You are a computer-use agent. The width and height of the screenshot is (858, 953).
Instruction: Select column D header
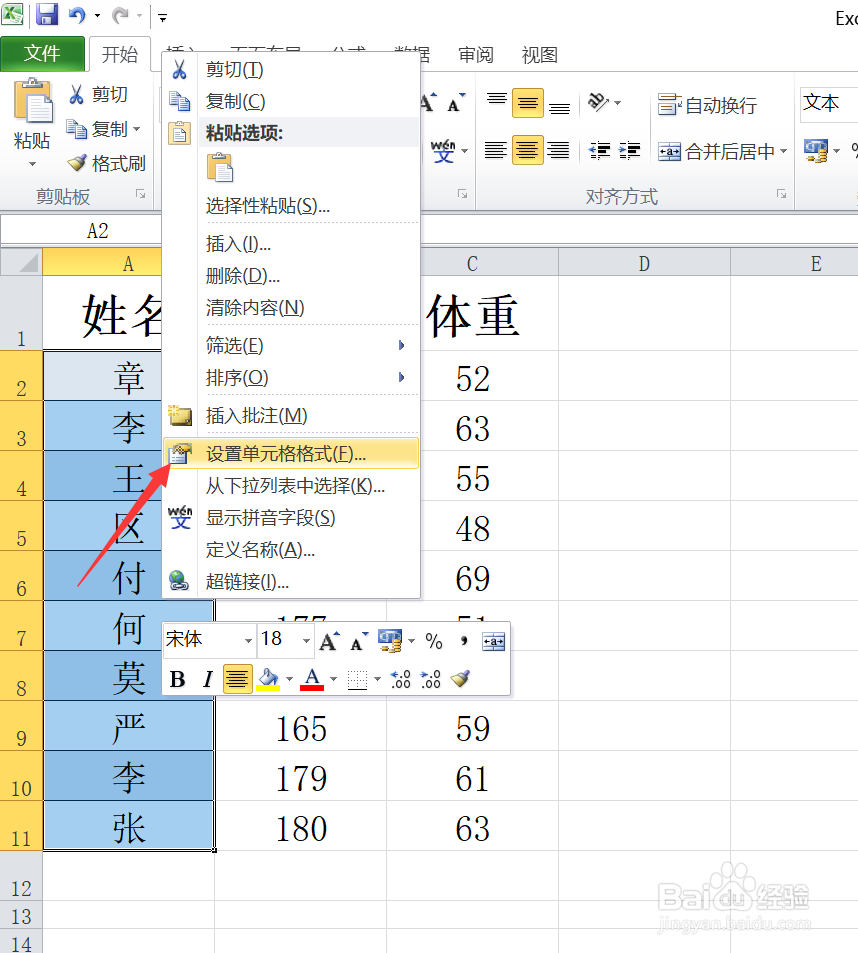point(644,263)
